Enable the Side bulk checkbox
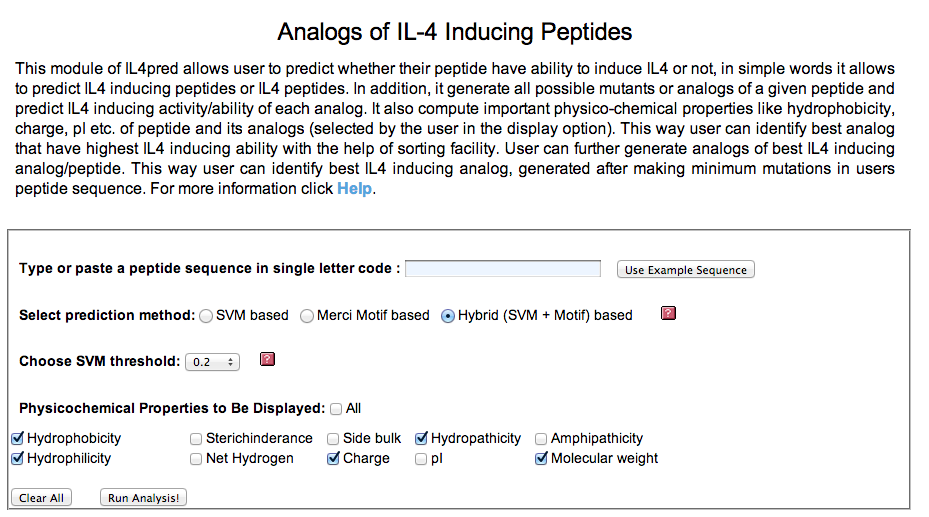 pos(333,439)
